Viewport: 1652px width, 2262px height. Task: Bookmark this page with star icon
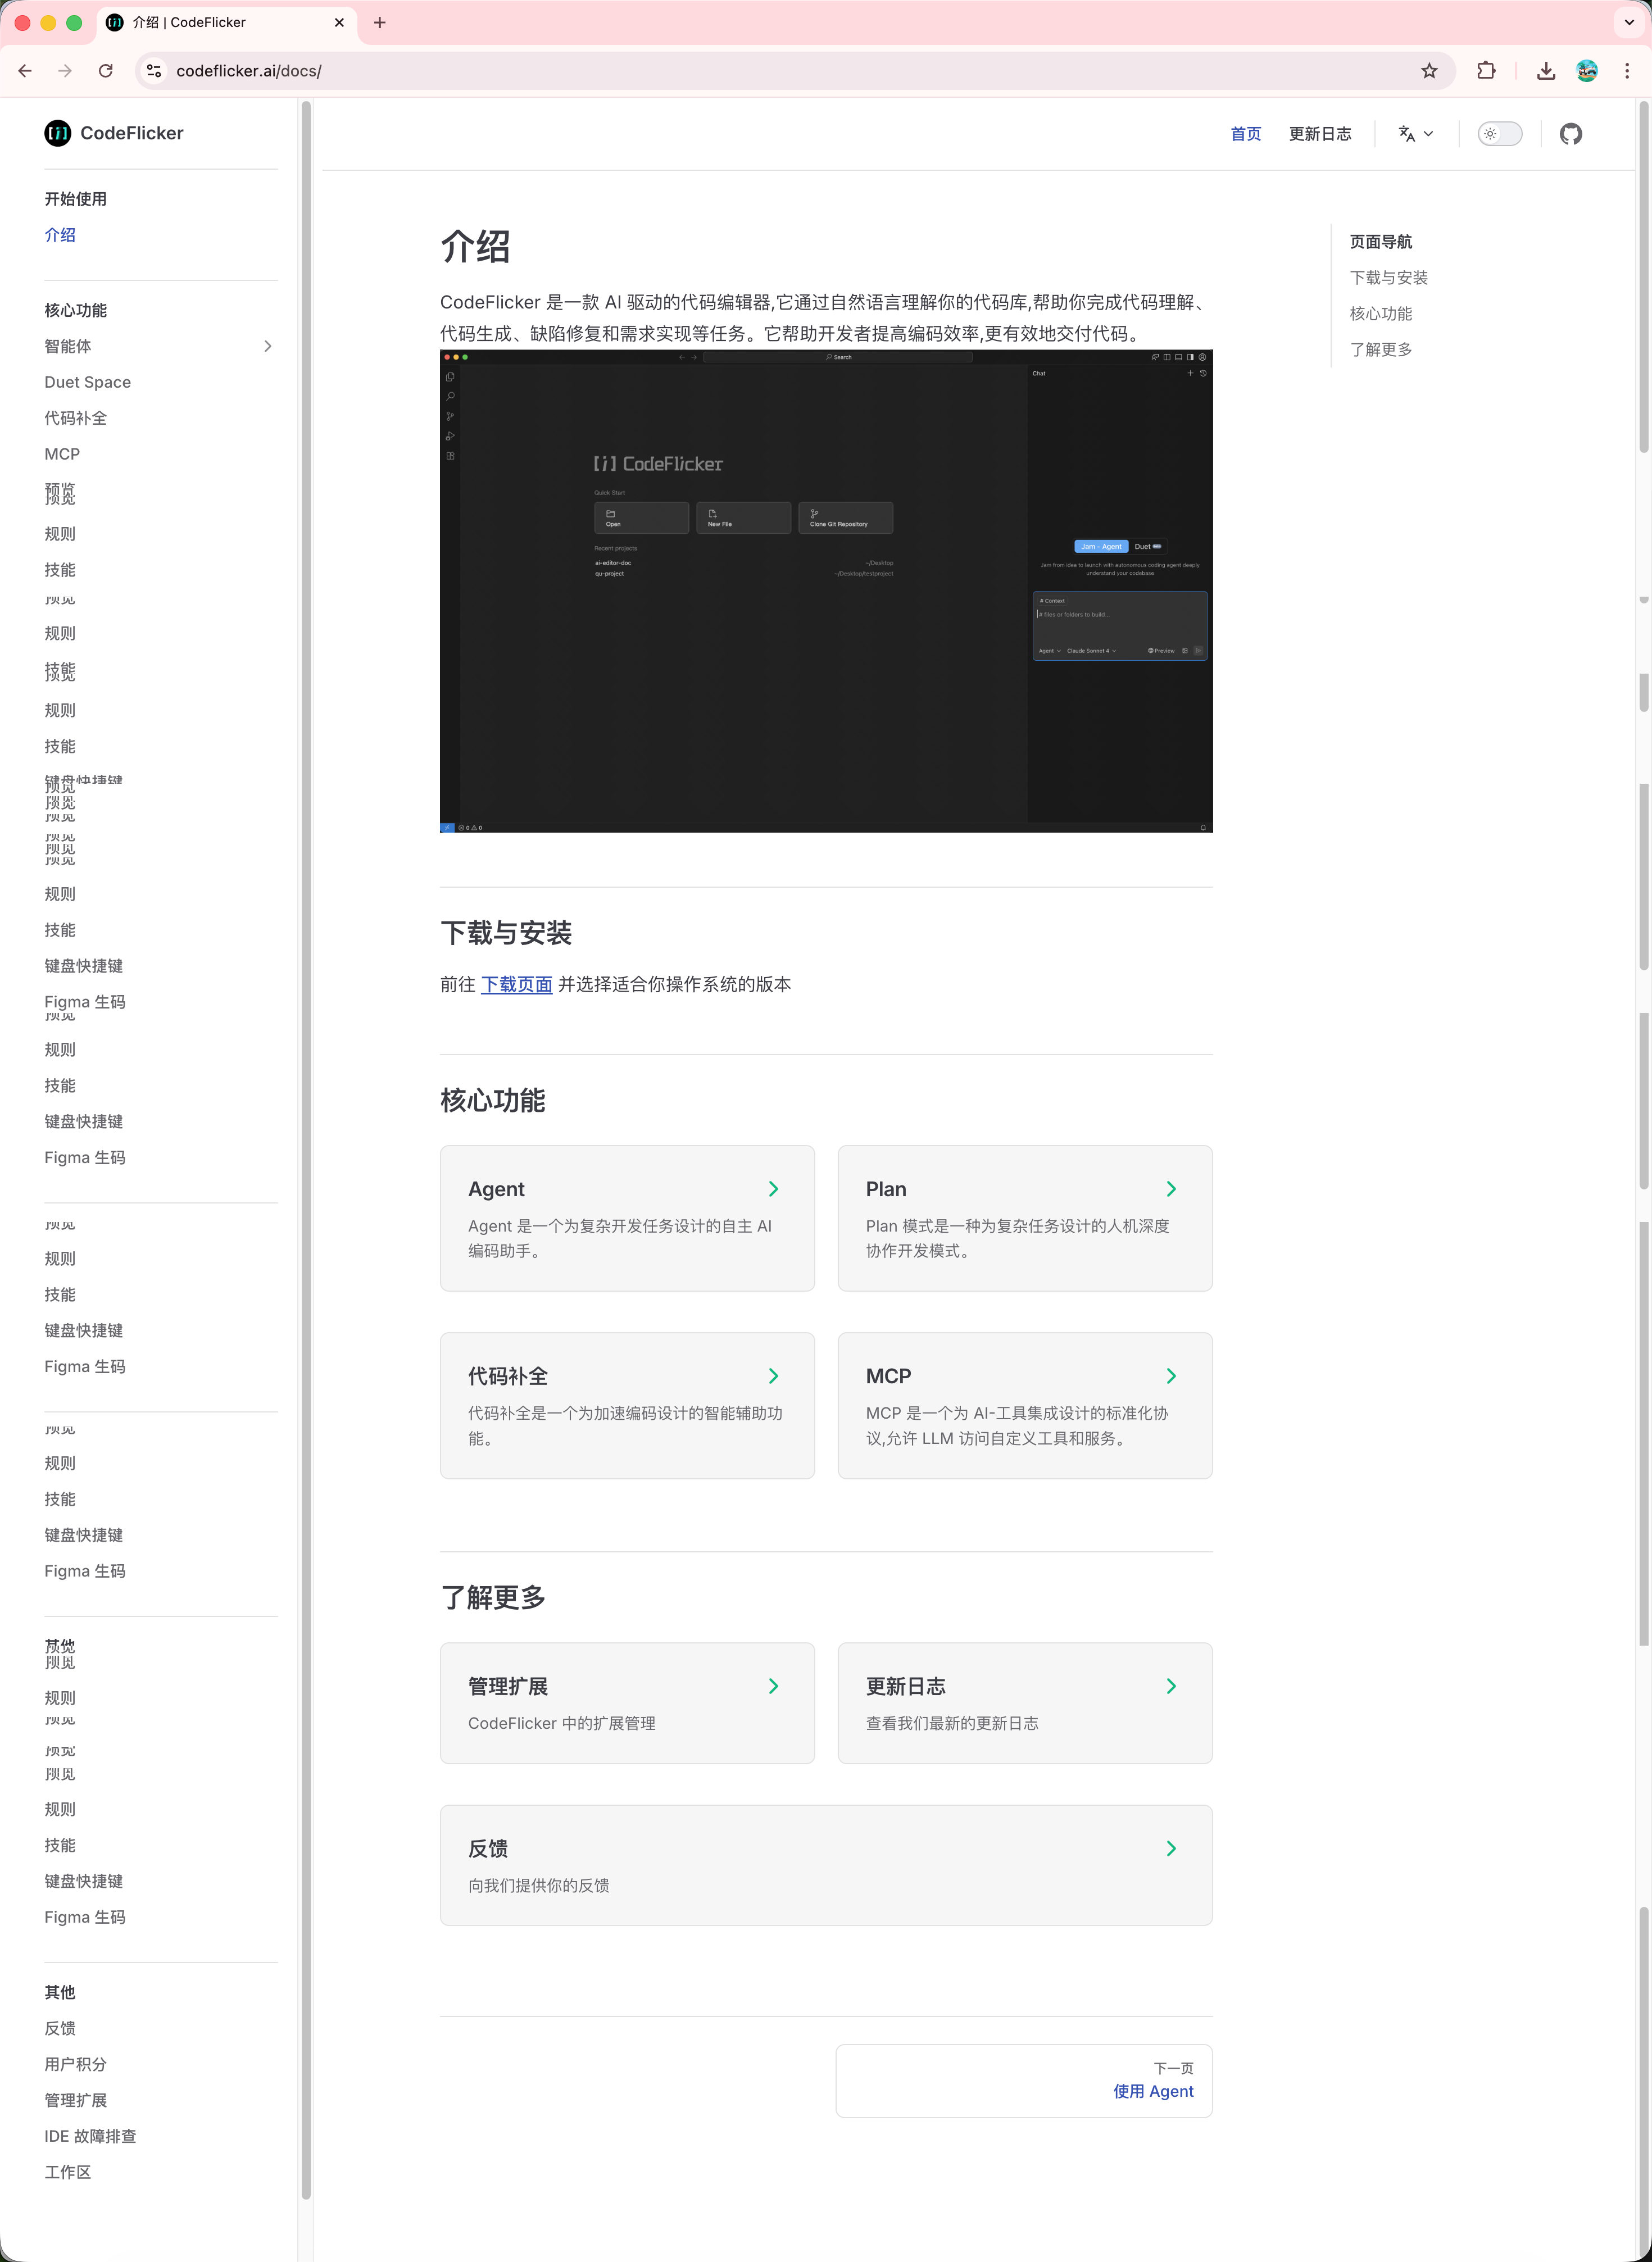pos(1429,71)
